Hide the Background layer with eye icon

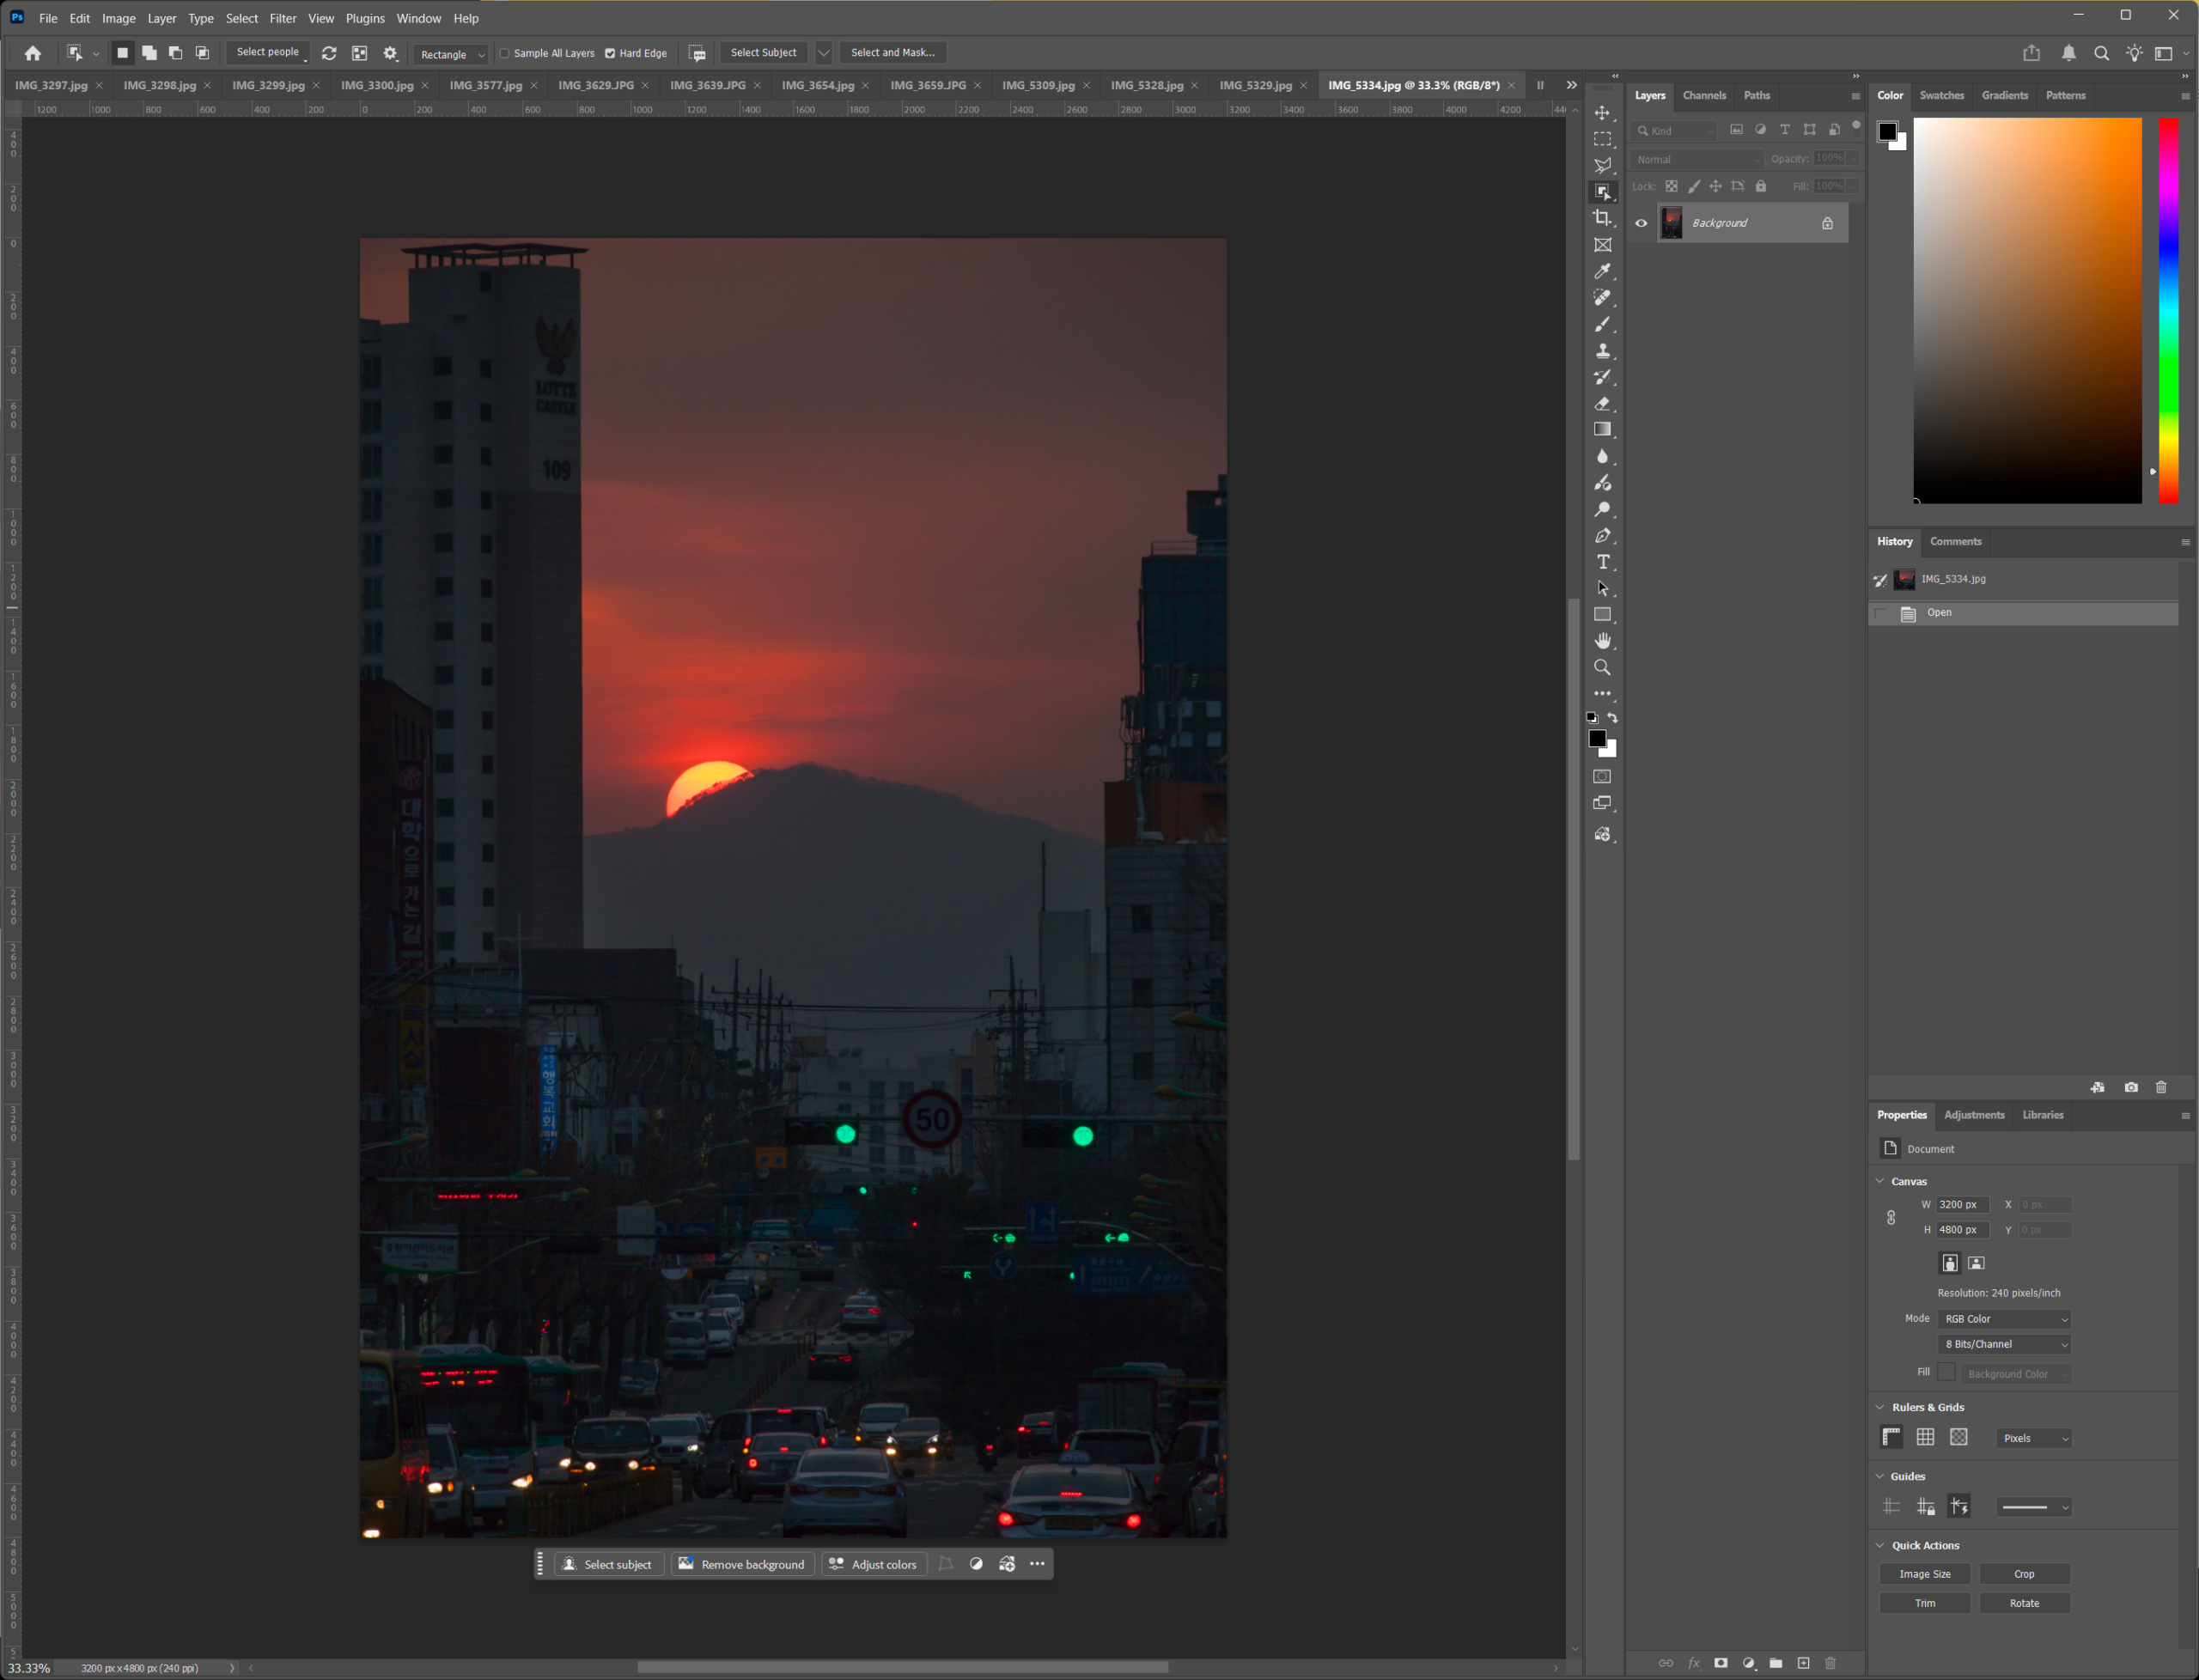1641,223
